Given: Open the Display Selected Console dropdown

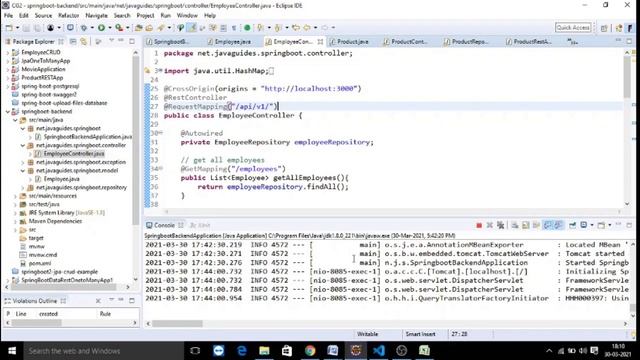Looking at the screenshot, I should tap(591, 225).
